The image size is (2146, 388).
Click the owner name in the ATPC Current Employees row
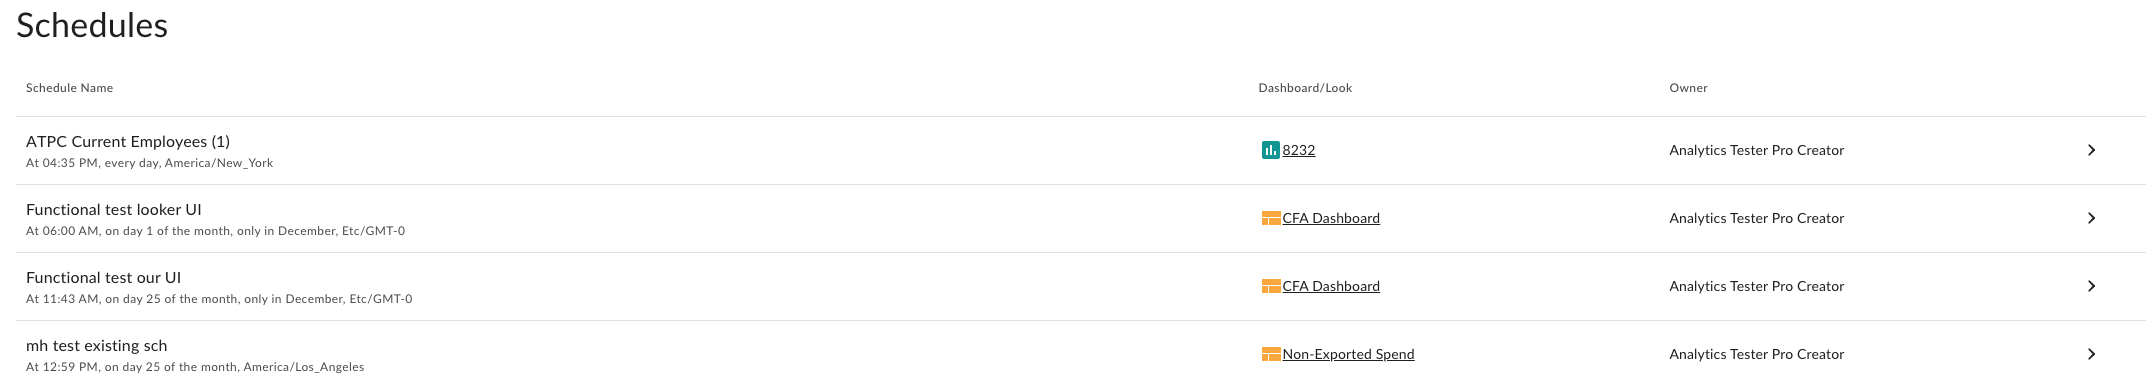click(x=1756, y=150)
